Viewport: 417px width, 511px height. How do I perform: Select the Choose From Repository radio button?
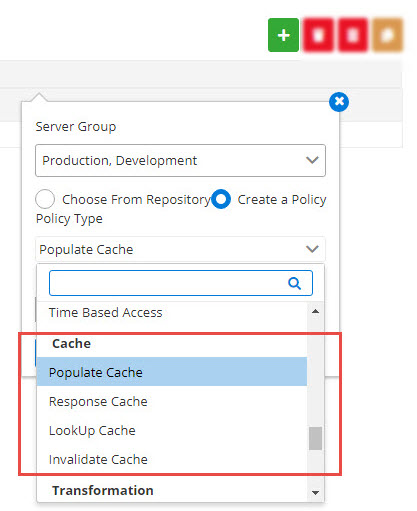click(45, 199)
